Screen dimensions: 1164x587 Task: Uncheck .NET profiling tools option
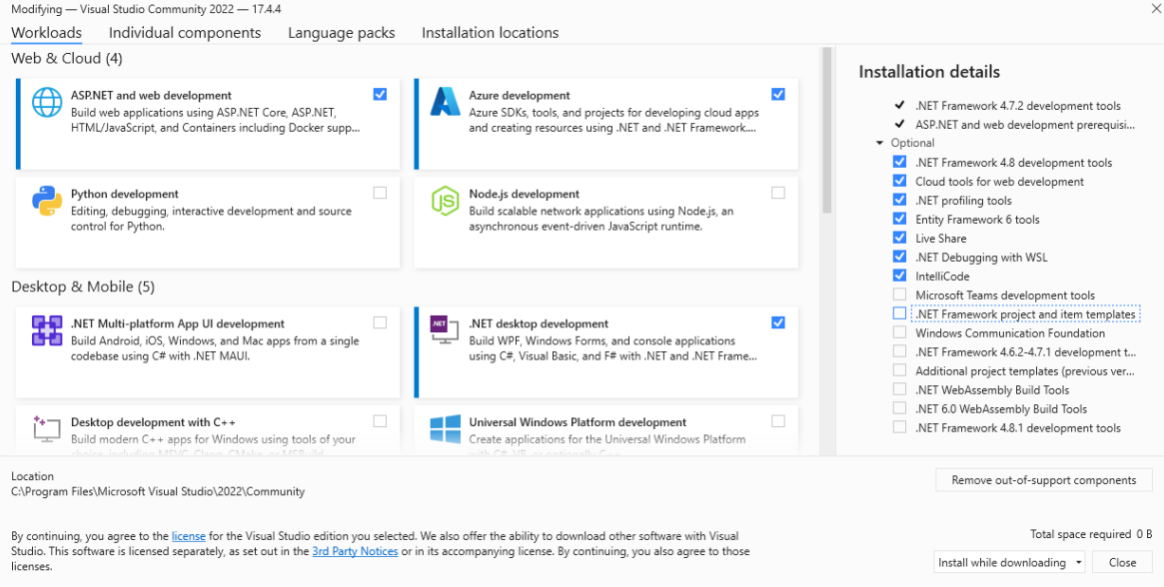pos(900,200)
